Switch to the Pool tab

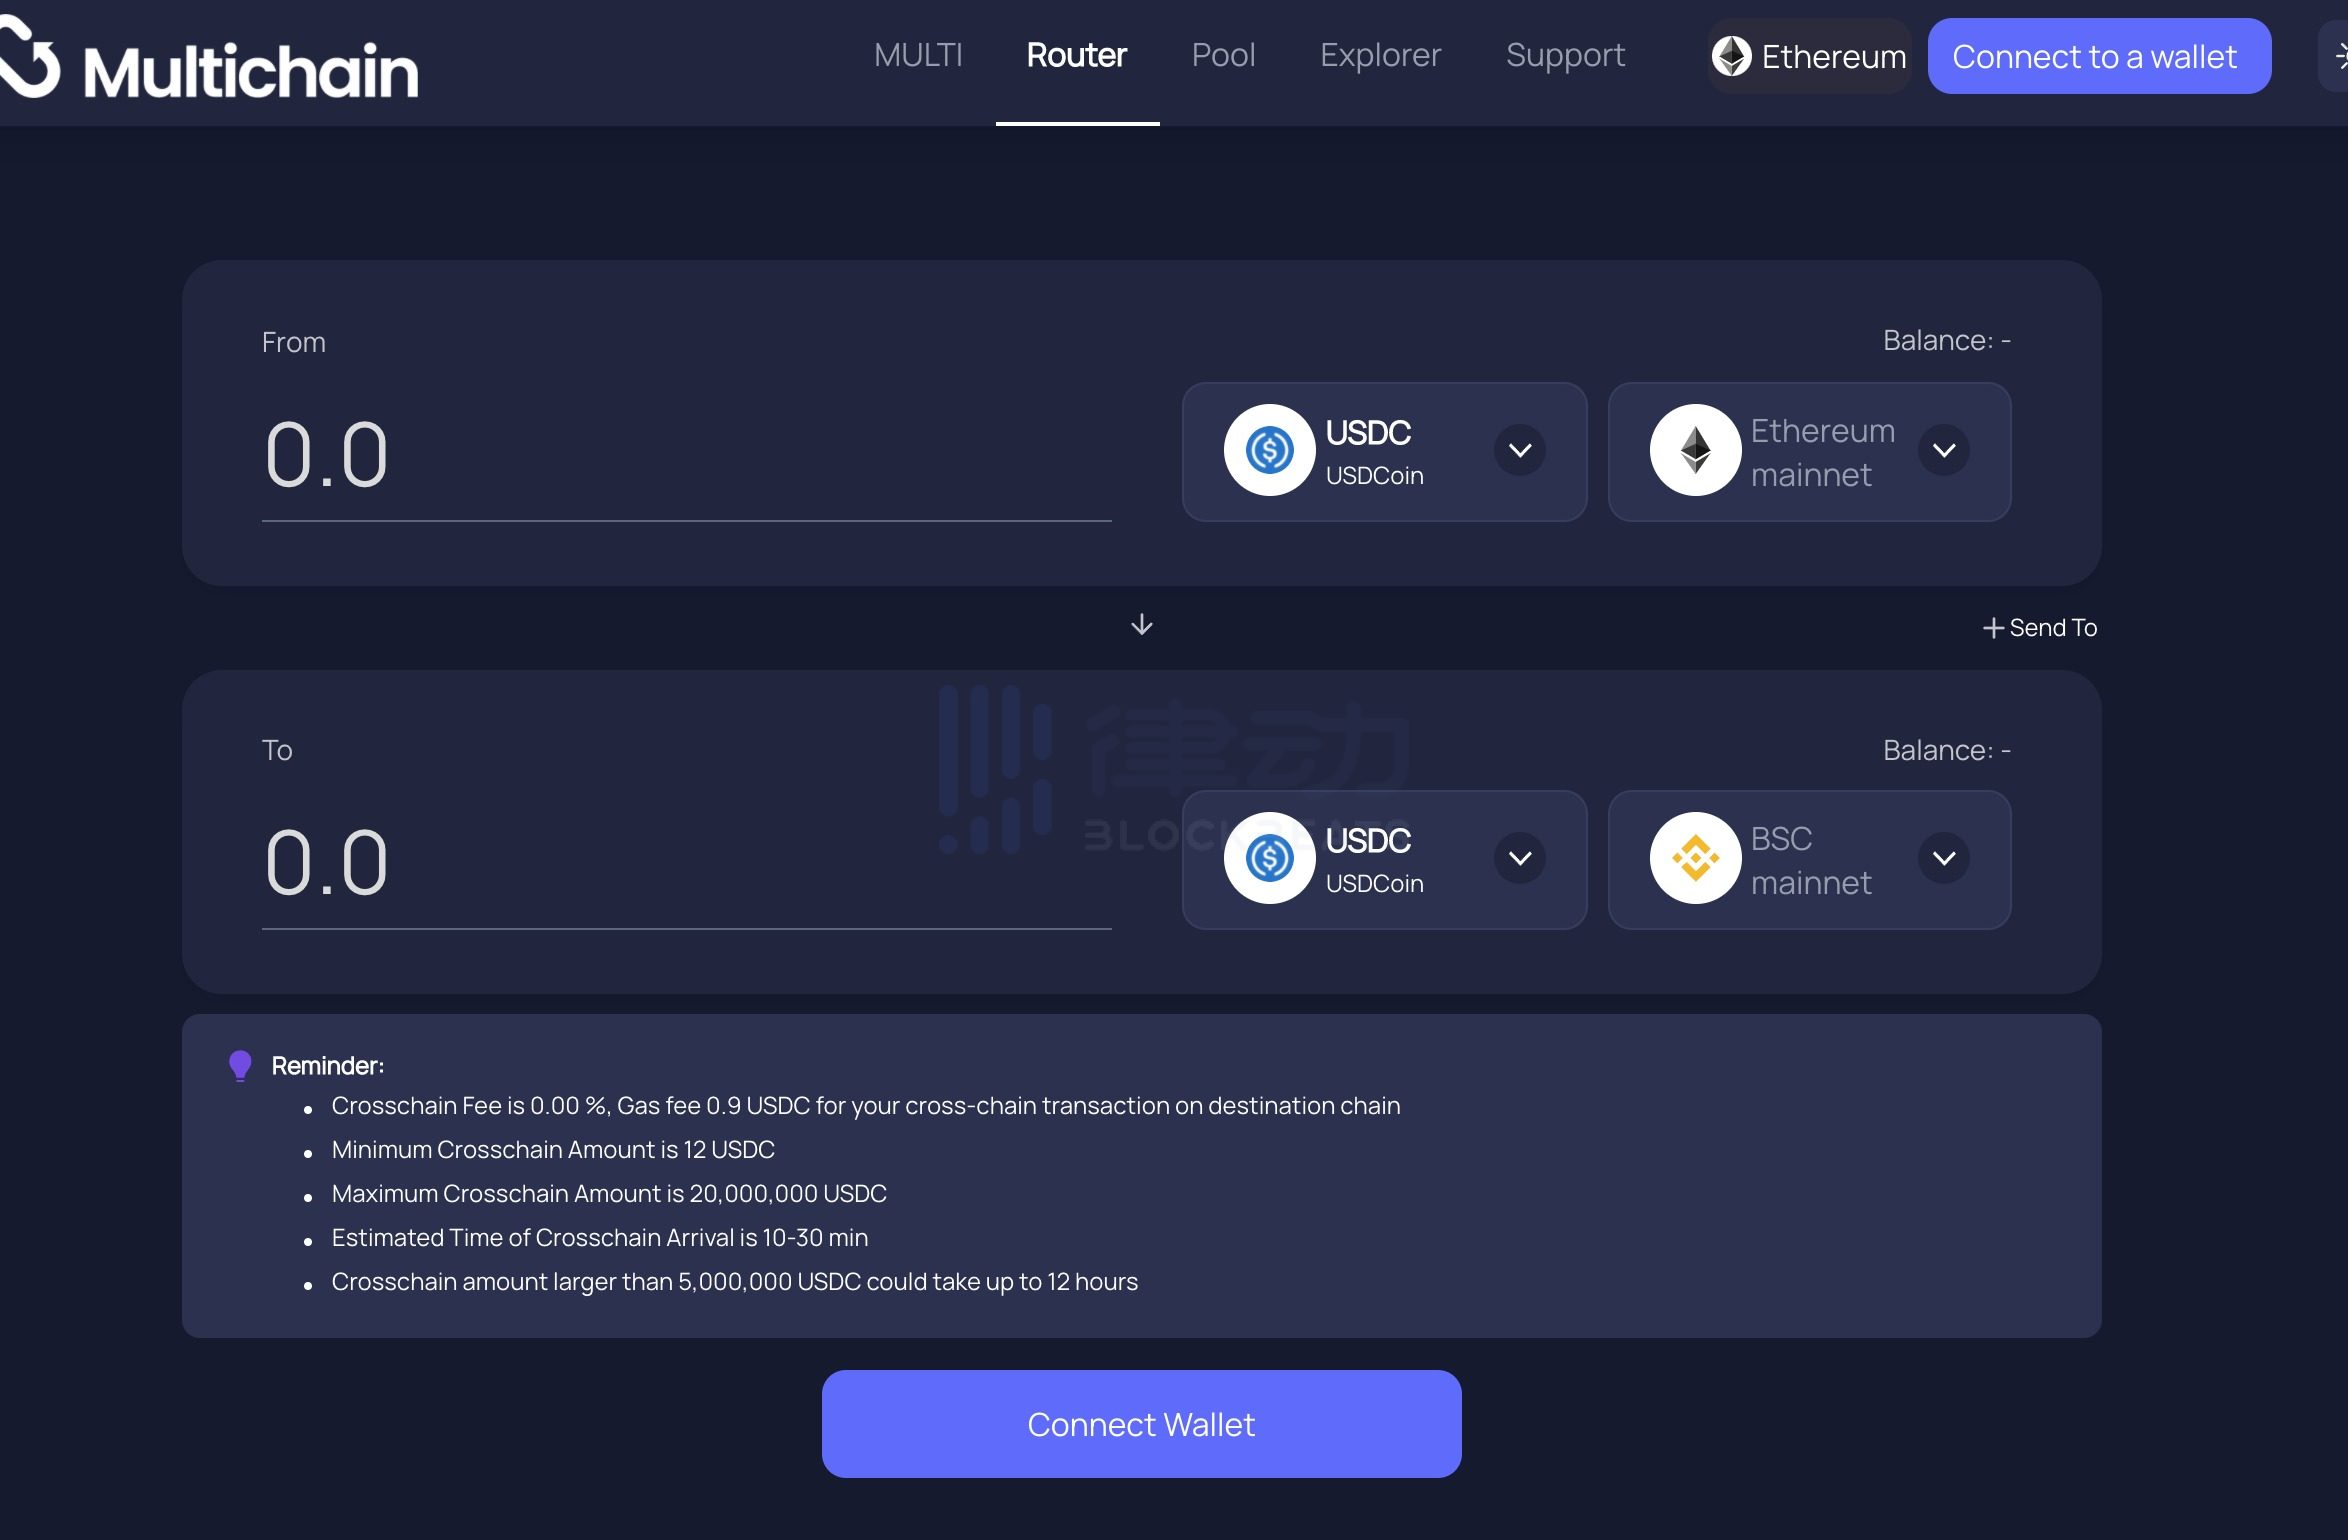click(1222, 55)
